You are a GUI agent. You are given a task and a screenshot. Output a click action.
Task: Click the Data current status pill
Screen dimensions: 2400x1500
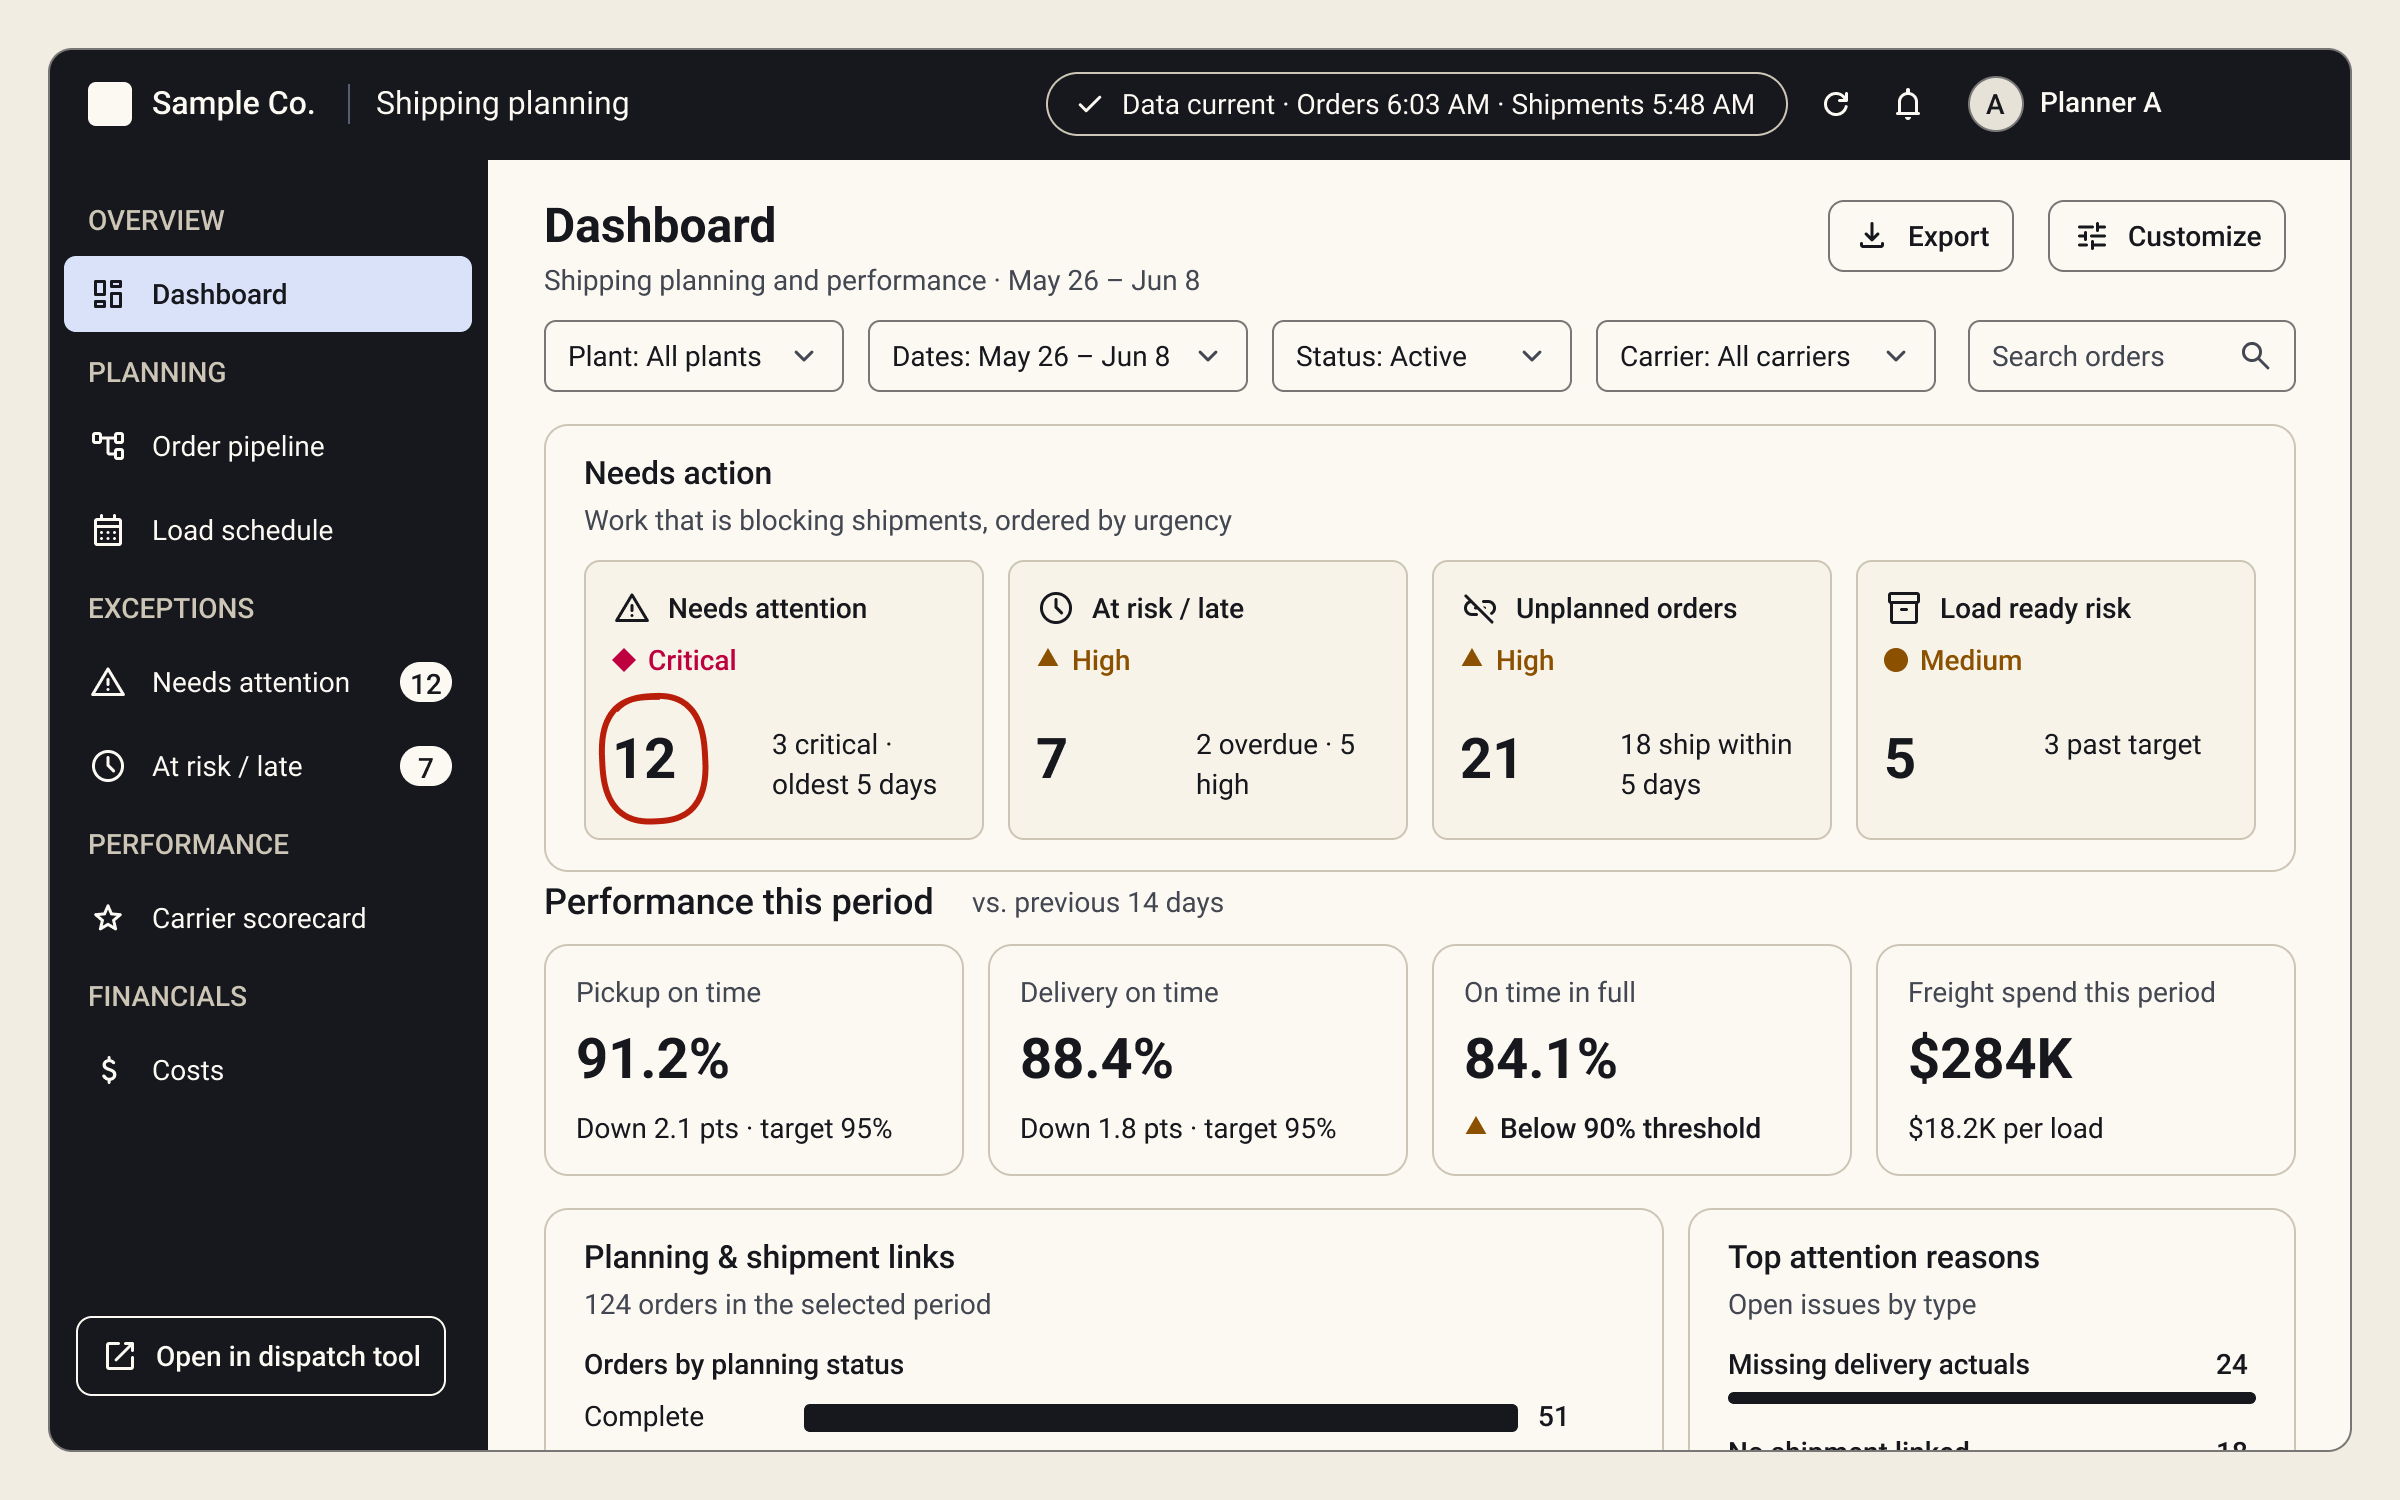click(x=1417, y=104)
